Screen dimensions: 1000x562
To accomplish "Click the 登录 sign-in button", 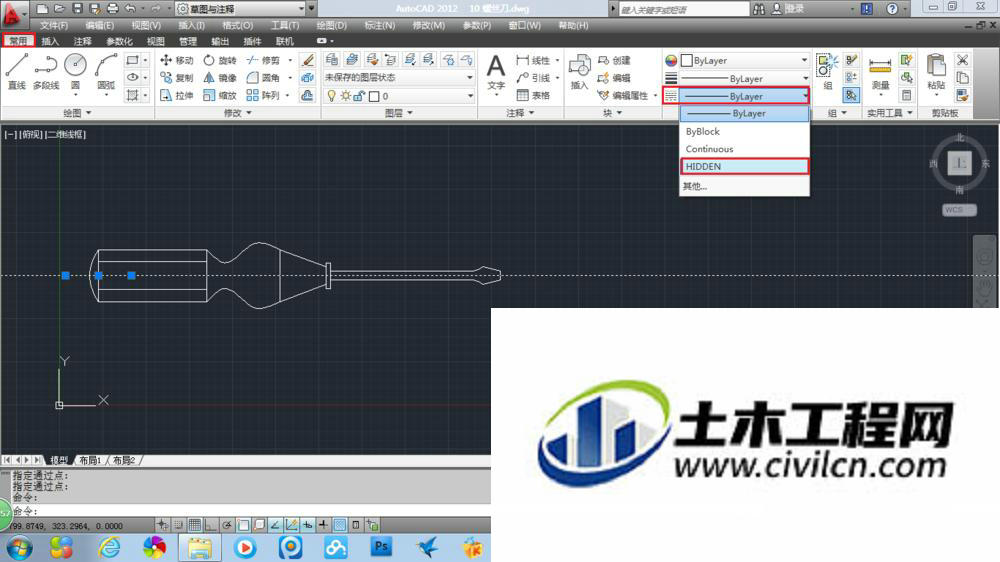I will coord(788,8).
